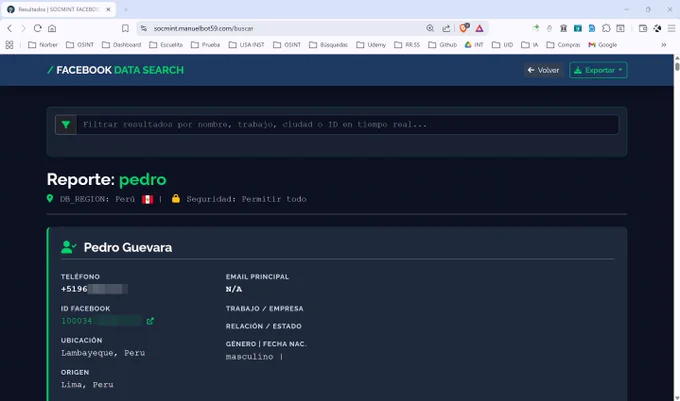Open the sidebar panel toggle icon
This screenshot has width=680, height=401.
point(621,28)
